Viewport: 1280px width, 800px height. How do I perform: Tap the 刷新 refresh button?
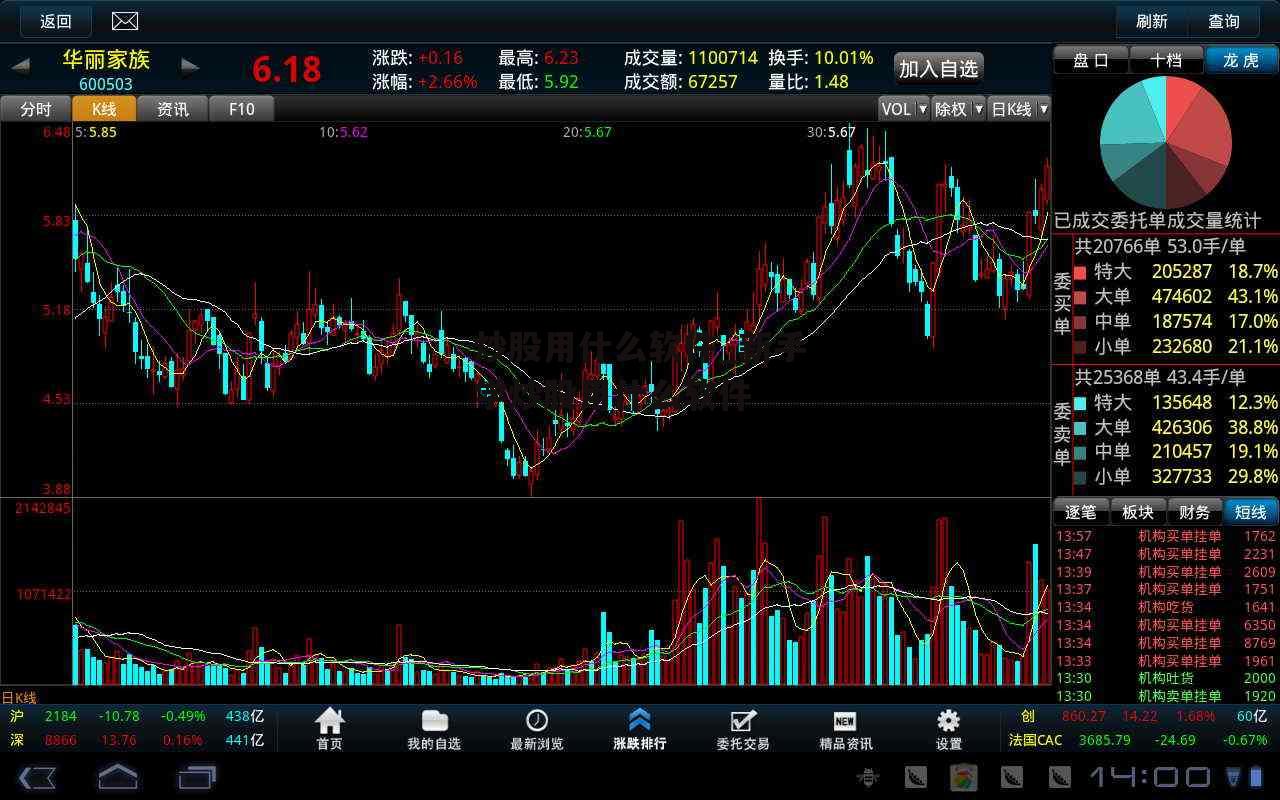pos(1152,21)
